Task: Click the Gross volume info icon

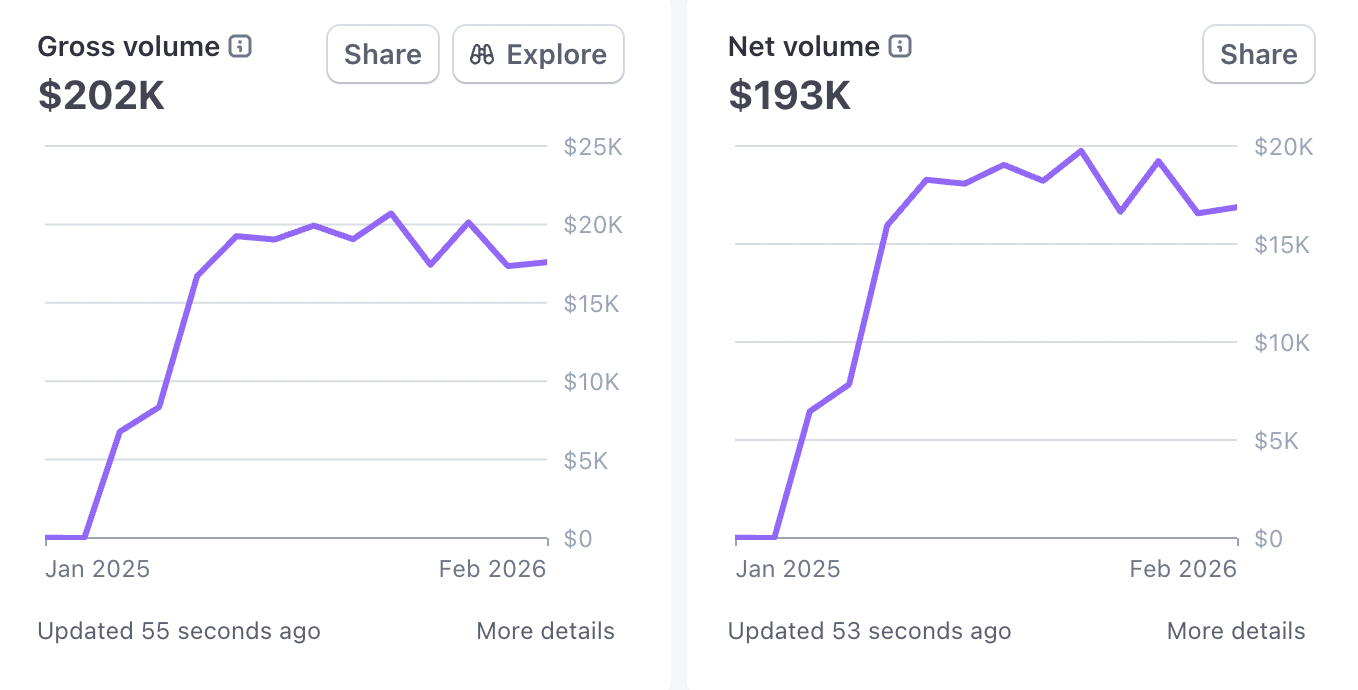Action: (240, 46)
